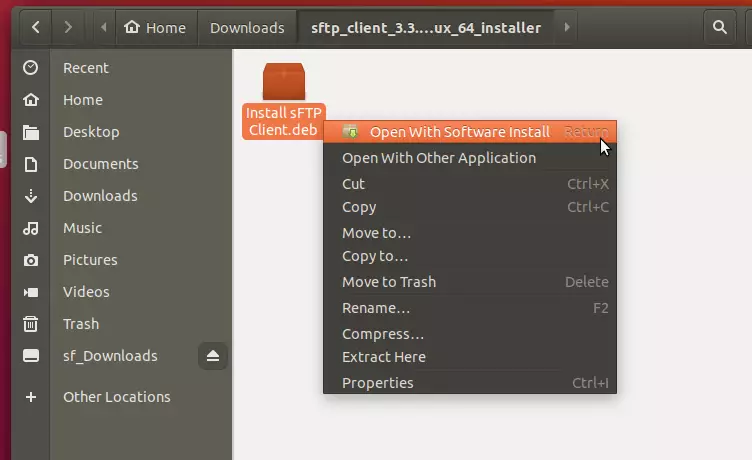Click the plus icon beside Other Locations
Image resolution: width=752 pixels, height=460 pixels.
pyautogui.click(x=31, y=397)
